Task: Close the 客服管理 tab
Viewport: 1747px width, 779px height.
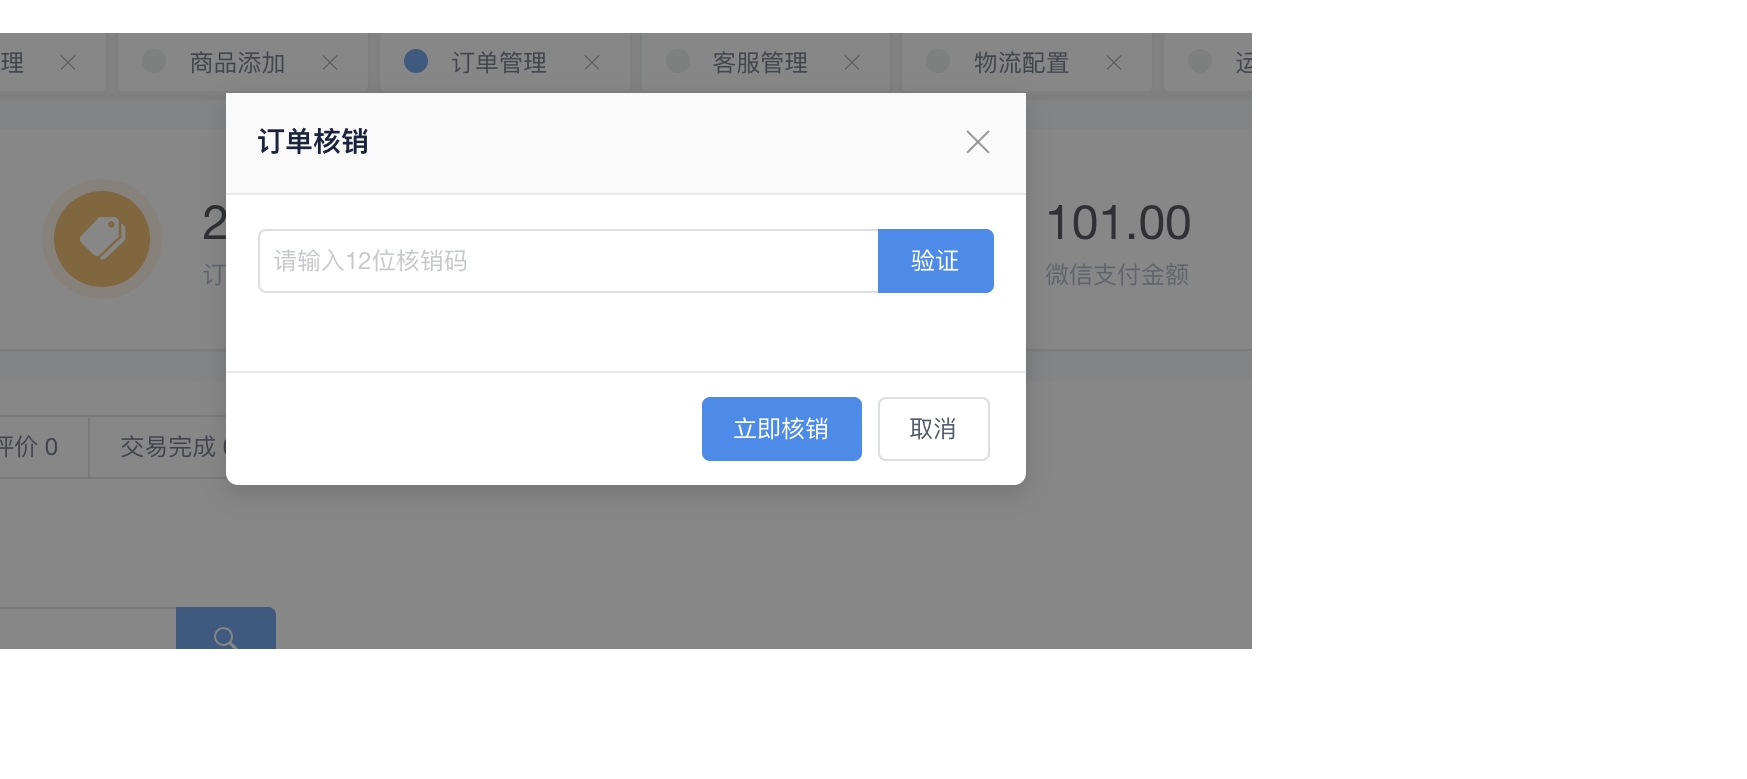Action: click(852, 63)
